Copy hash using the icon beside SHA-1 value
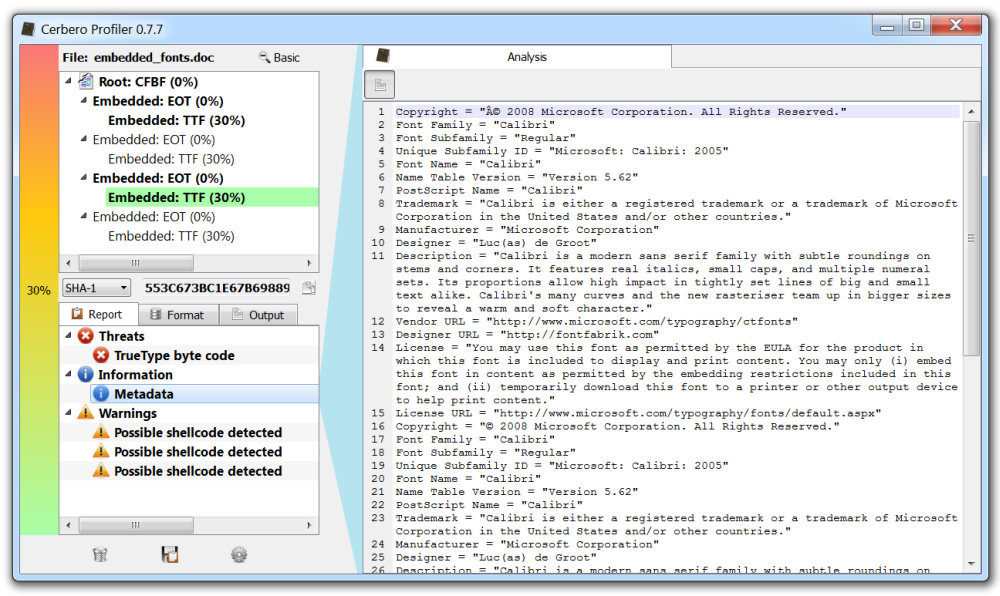This screenshot has width=1000, height=596. click(x=309, y=288)
